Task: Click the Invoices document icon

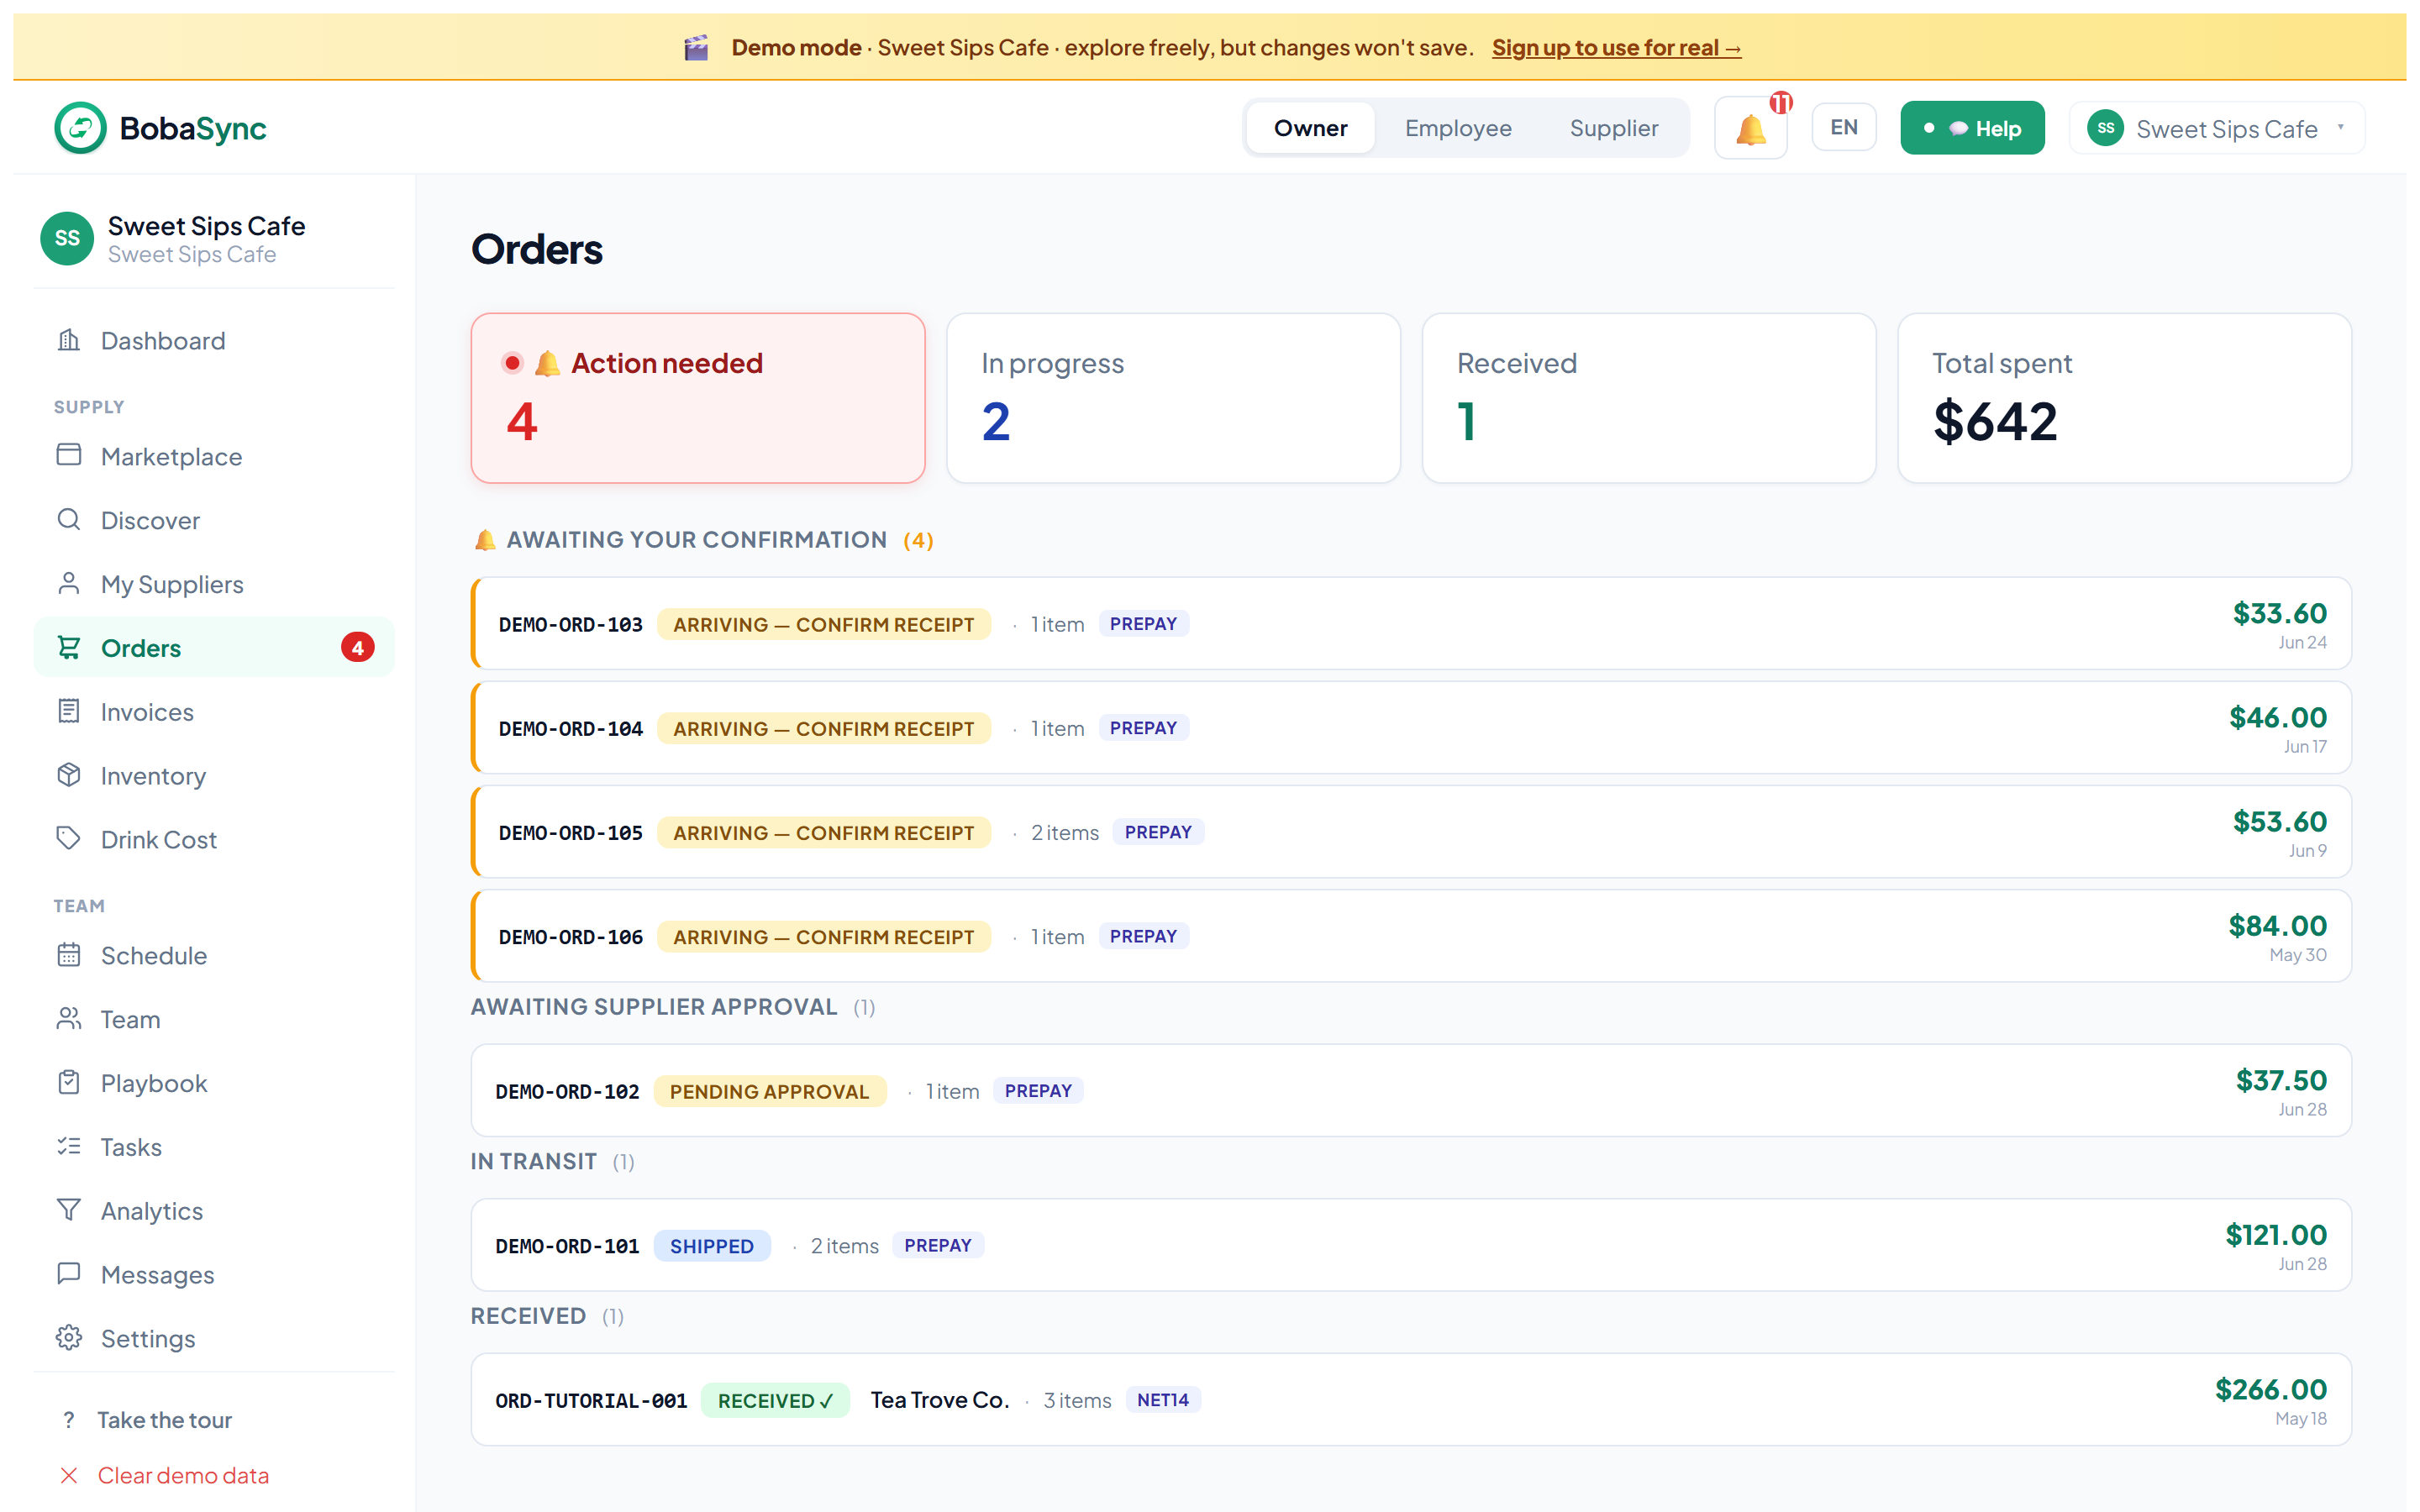Action: tap(68, 712)
